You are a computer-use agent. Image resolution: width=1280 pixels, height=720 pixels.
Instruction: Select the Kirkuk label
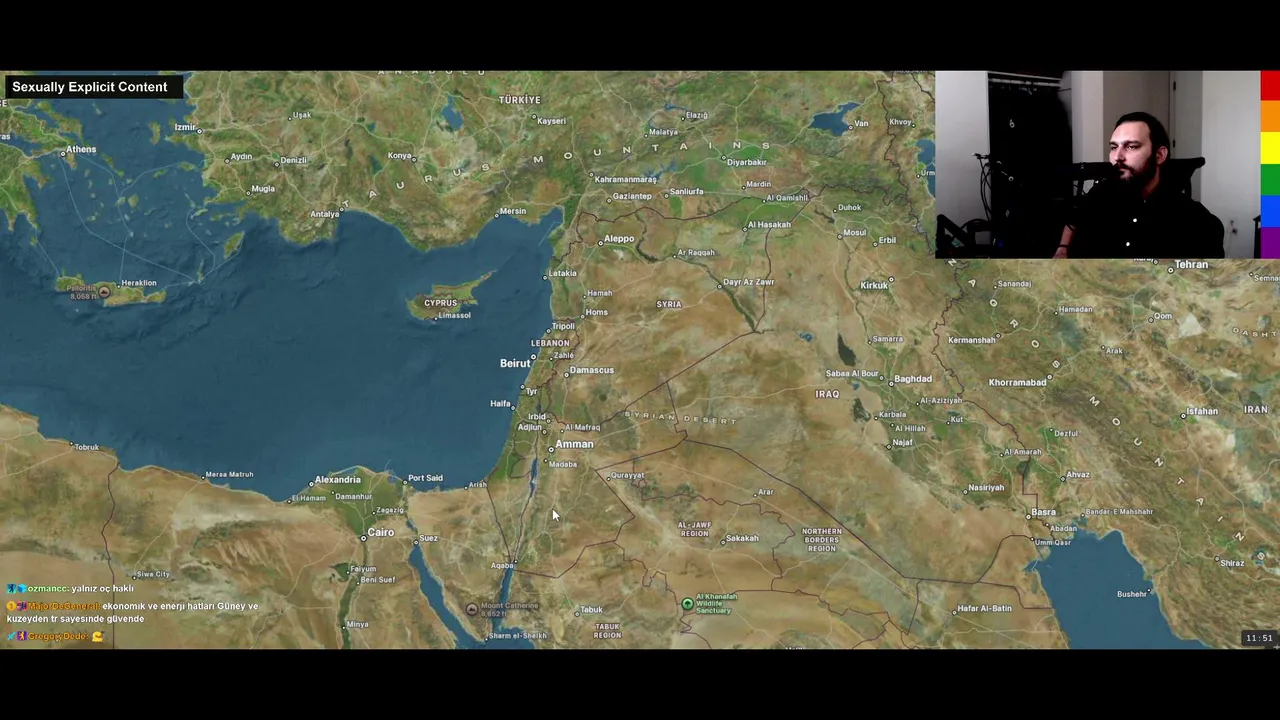coord(874,286)
